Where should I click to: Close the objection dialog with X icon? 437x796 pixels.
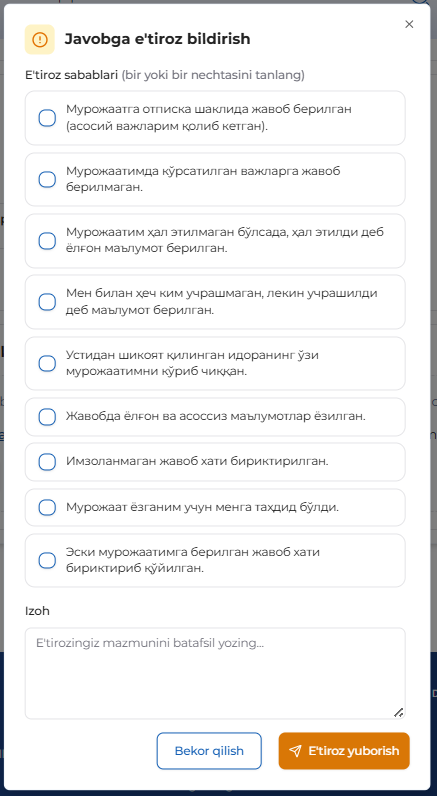click(409, 24)
